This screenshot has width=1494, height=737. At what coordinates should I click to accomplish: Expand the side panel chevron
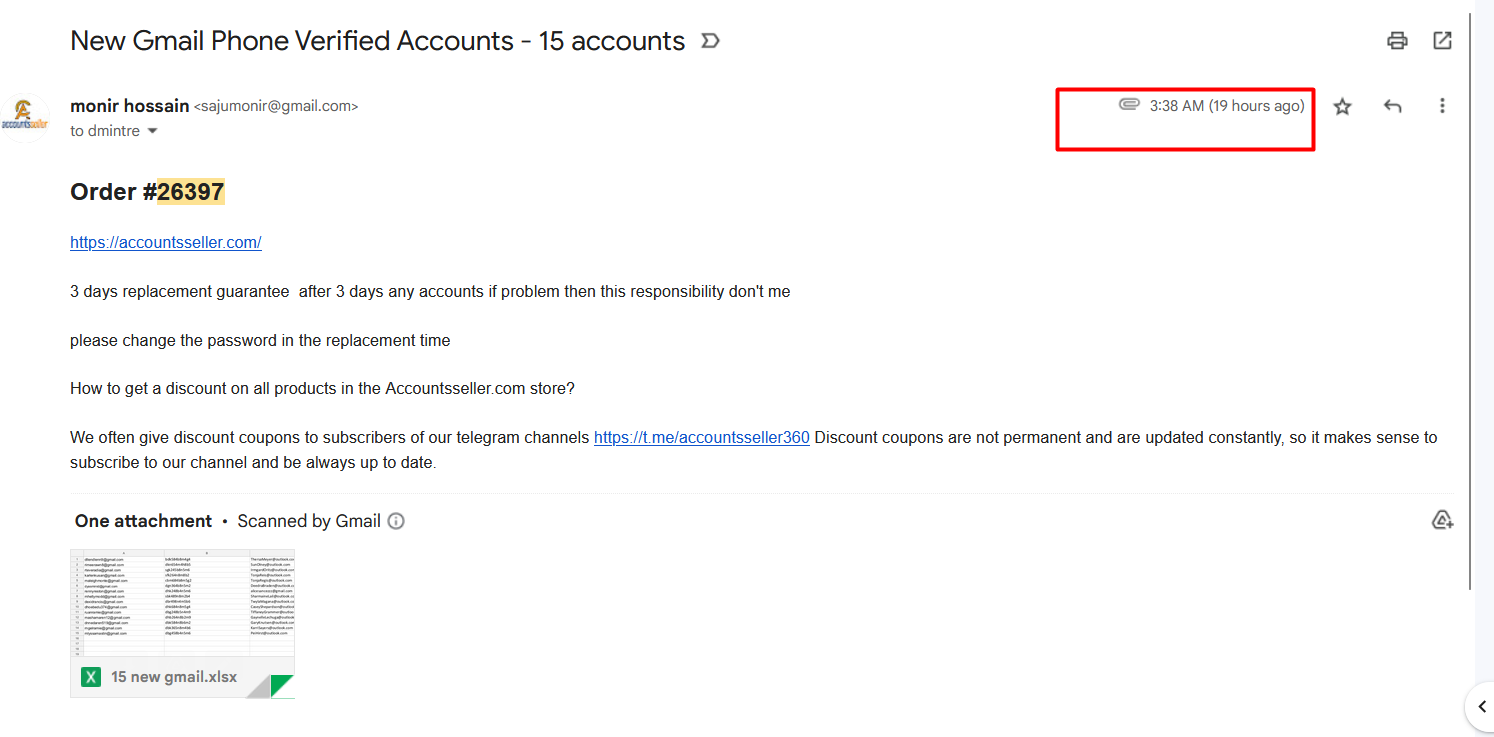(x=1481, y=707)
